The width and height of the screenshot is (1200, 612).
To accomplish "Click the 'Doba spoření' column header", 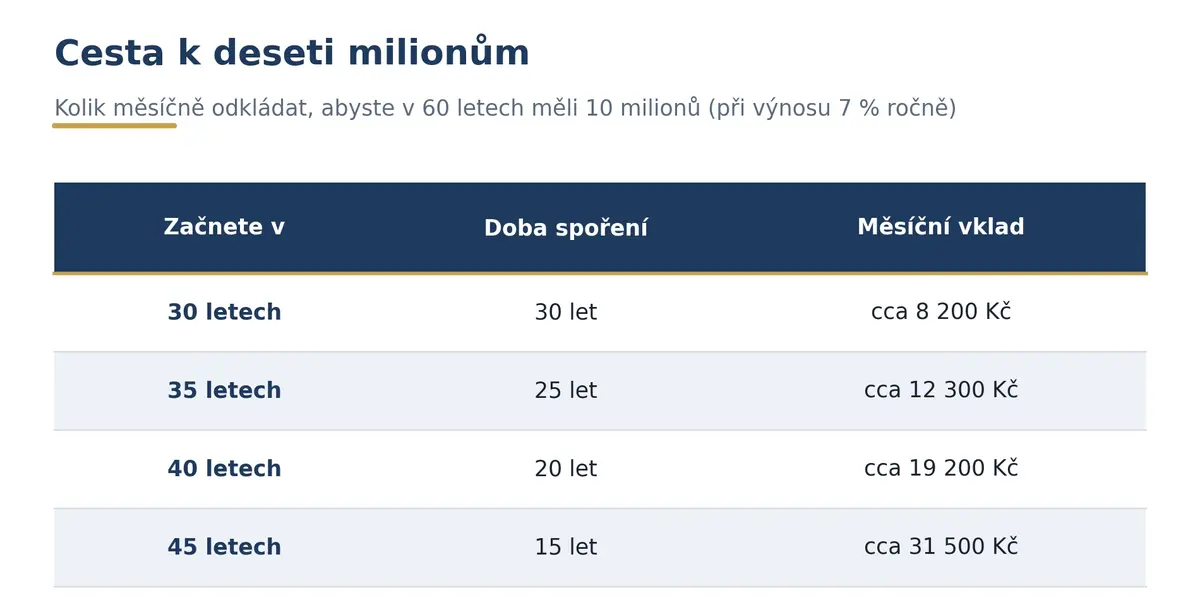I will tap(566, 229).
